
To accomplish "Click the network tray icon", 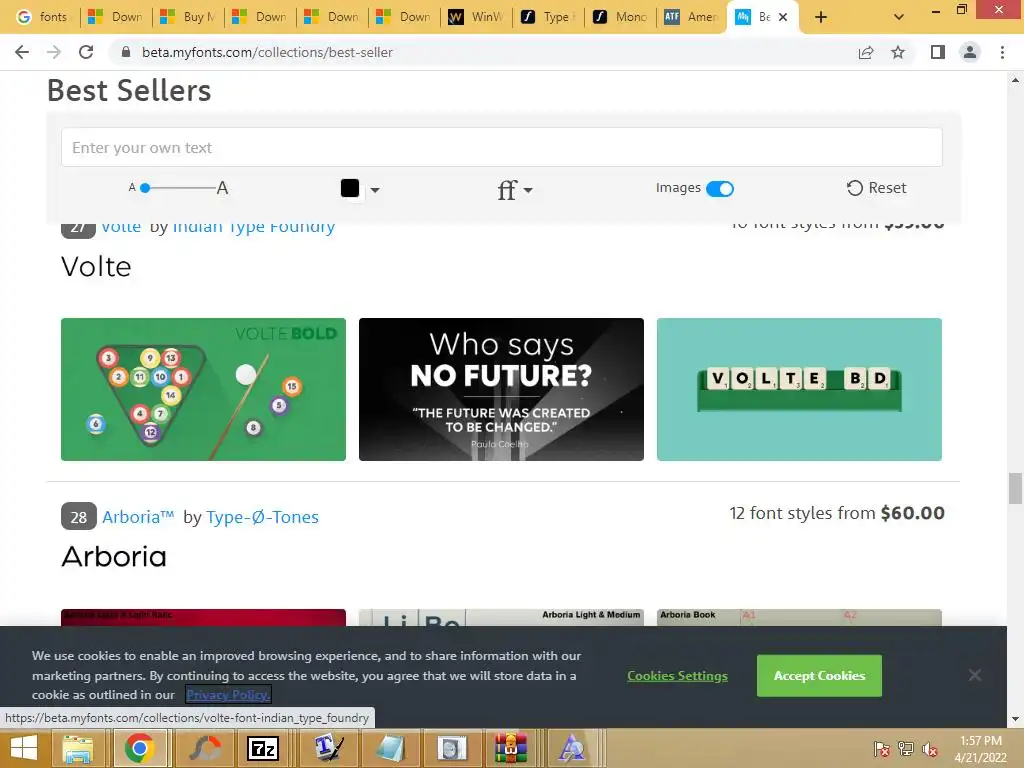I will click(906, 749).
